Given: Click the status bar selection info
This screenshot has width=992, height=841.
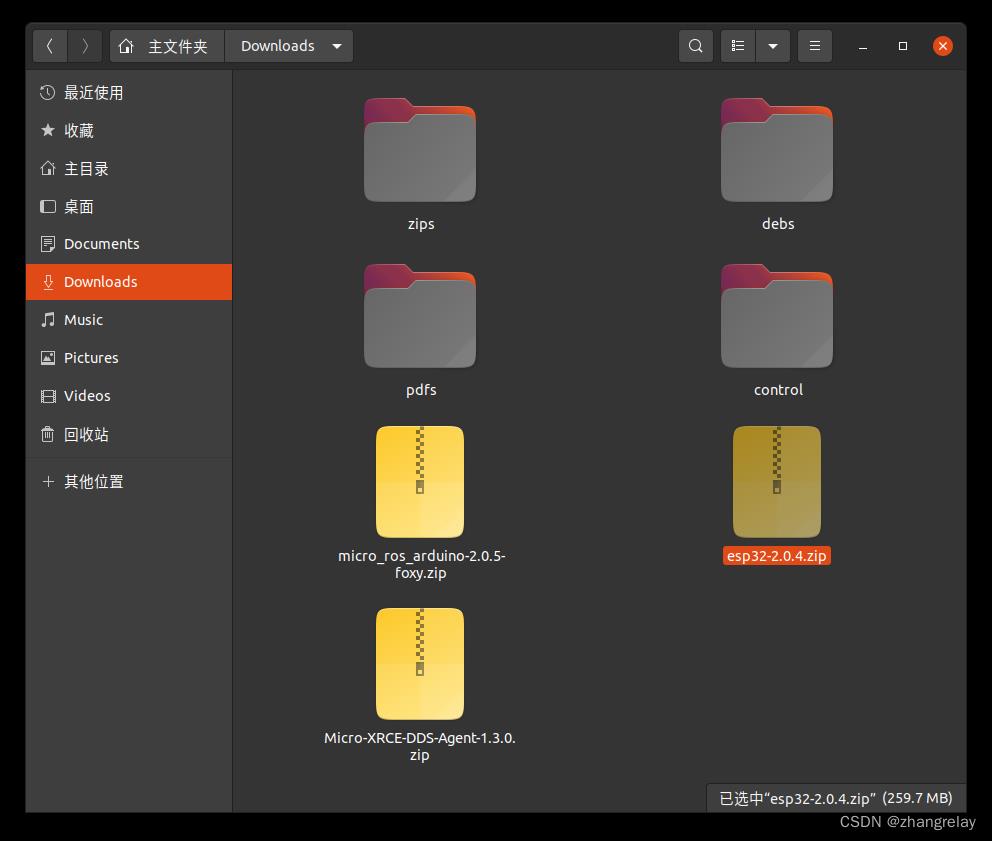Looking at the screenshot, I should (836, 799).
